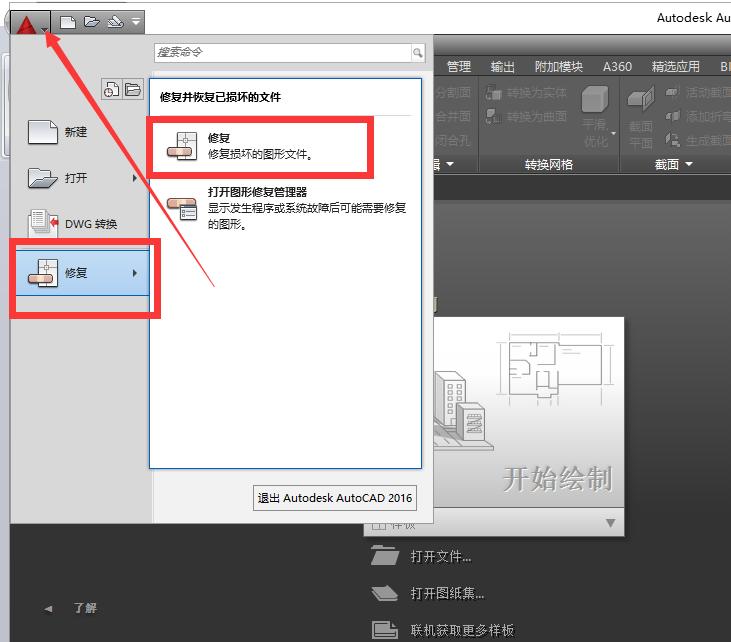Click the 联机获取更多样板 template icon
Viewport: 731px width, 642px height.
pos(385,629)
